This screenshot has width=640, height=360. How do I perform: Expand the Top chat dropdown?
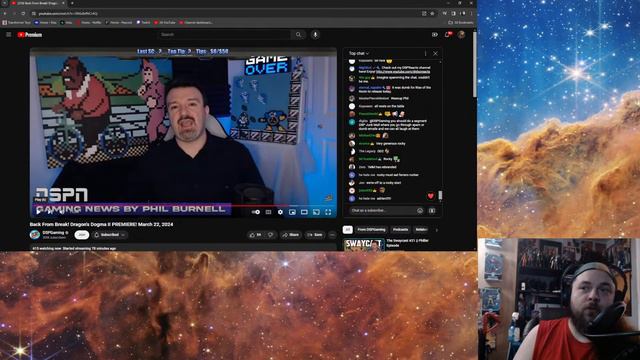click(359, 53)
